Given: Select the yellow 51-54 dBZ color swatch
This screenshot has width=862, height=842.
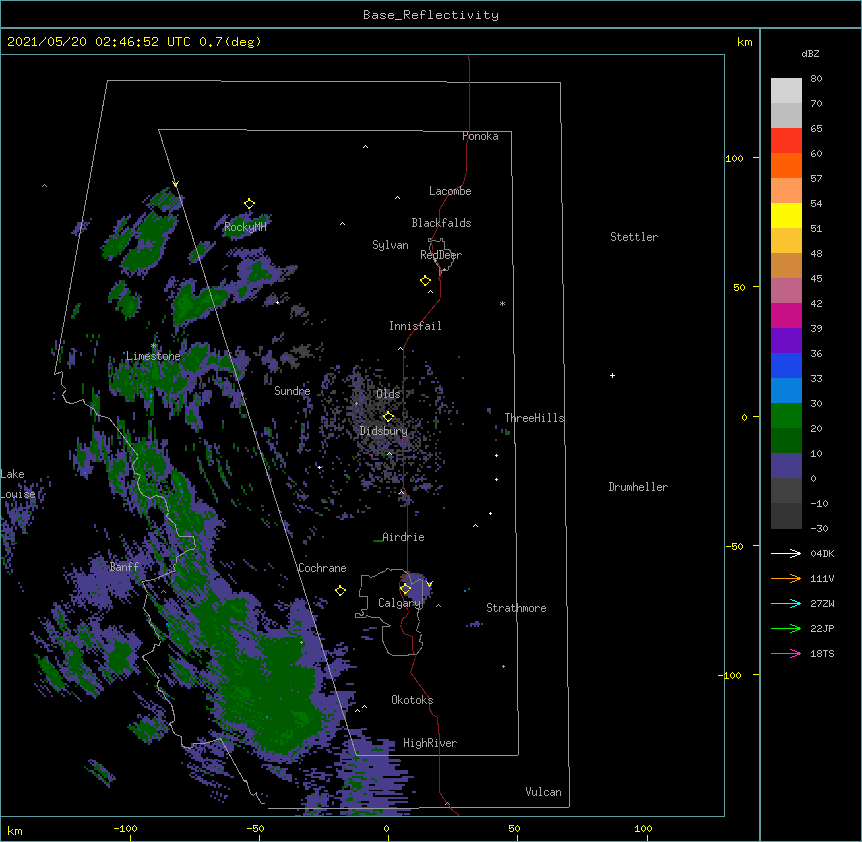Looking at the screenshot, I should click(x=786, y=215).
